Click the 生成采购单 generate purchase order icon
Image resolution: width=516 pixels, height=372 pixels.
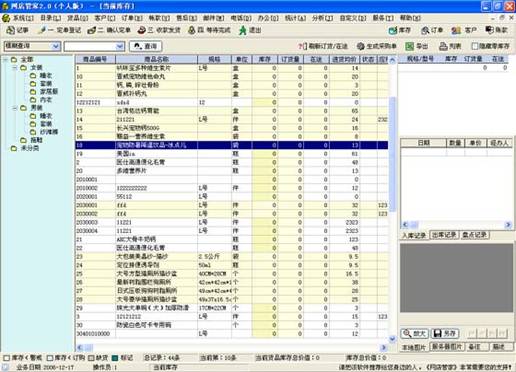tap(377, 46)
